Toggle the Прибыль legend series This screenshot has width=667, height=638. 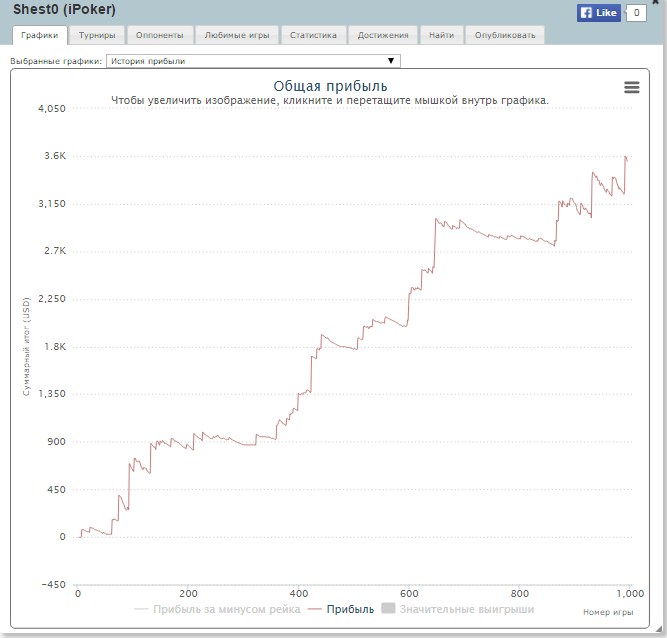click(341, 609)
